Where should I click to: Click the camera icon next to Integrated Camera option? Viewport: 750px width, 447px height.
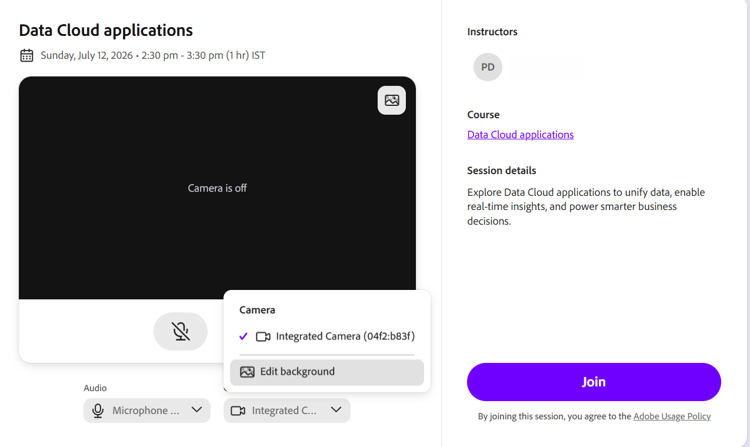point(263,337)
